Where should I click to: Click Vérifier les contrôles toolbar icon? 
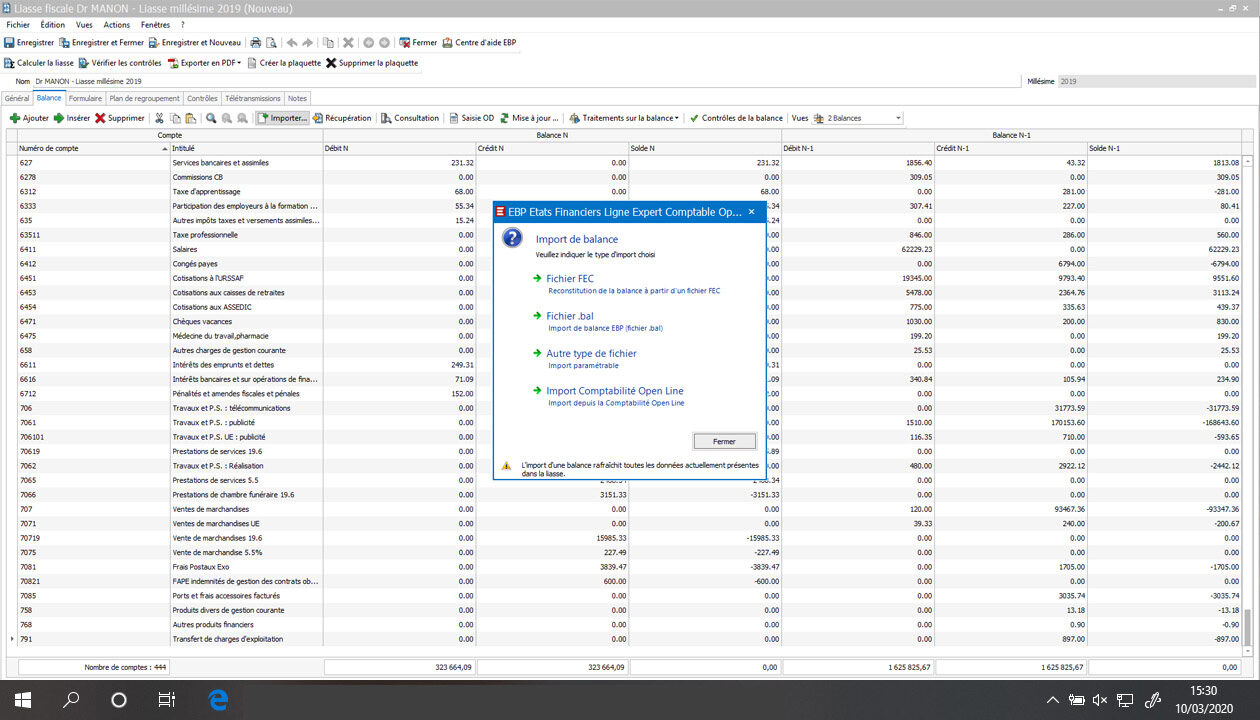tap(84, 63)
